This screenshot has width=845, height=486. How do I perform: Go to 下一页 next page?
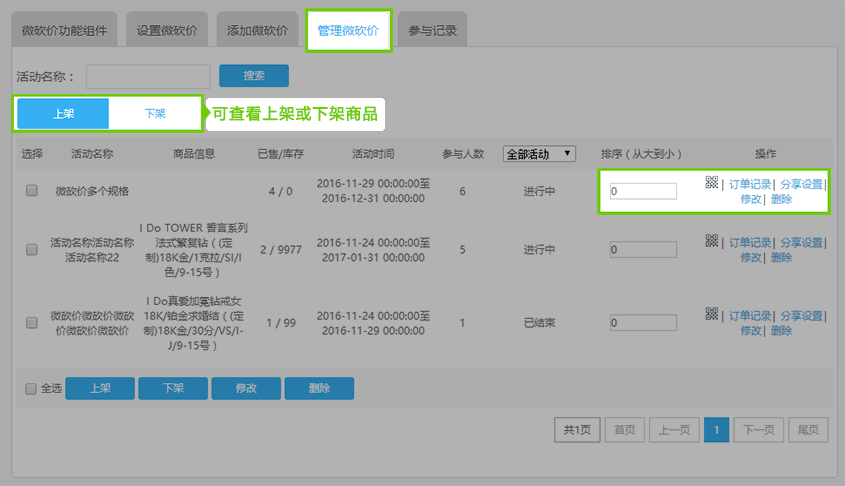click(758, 430)
